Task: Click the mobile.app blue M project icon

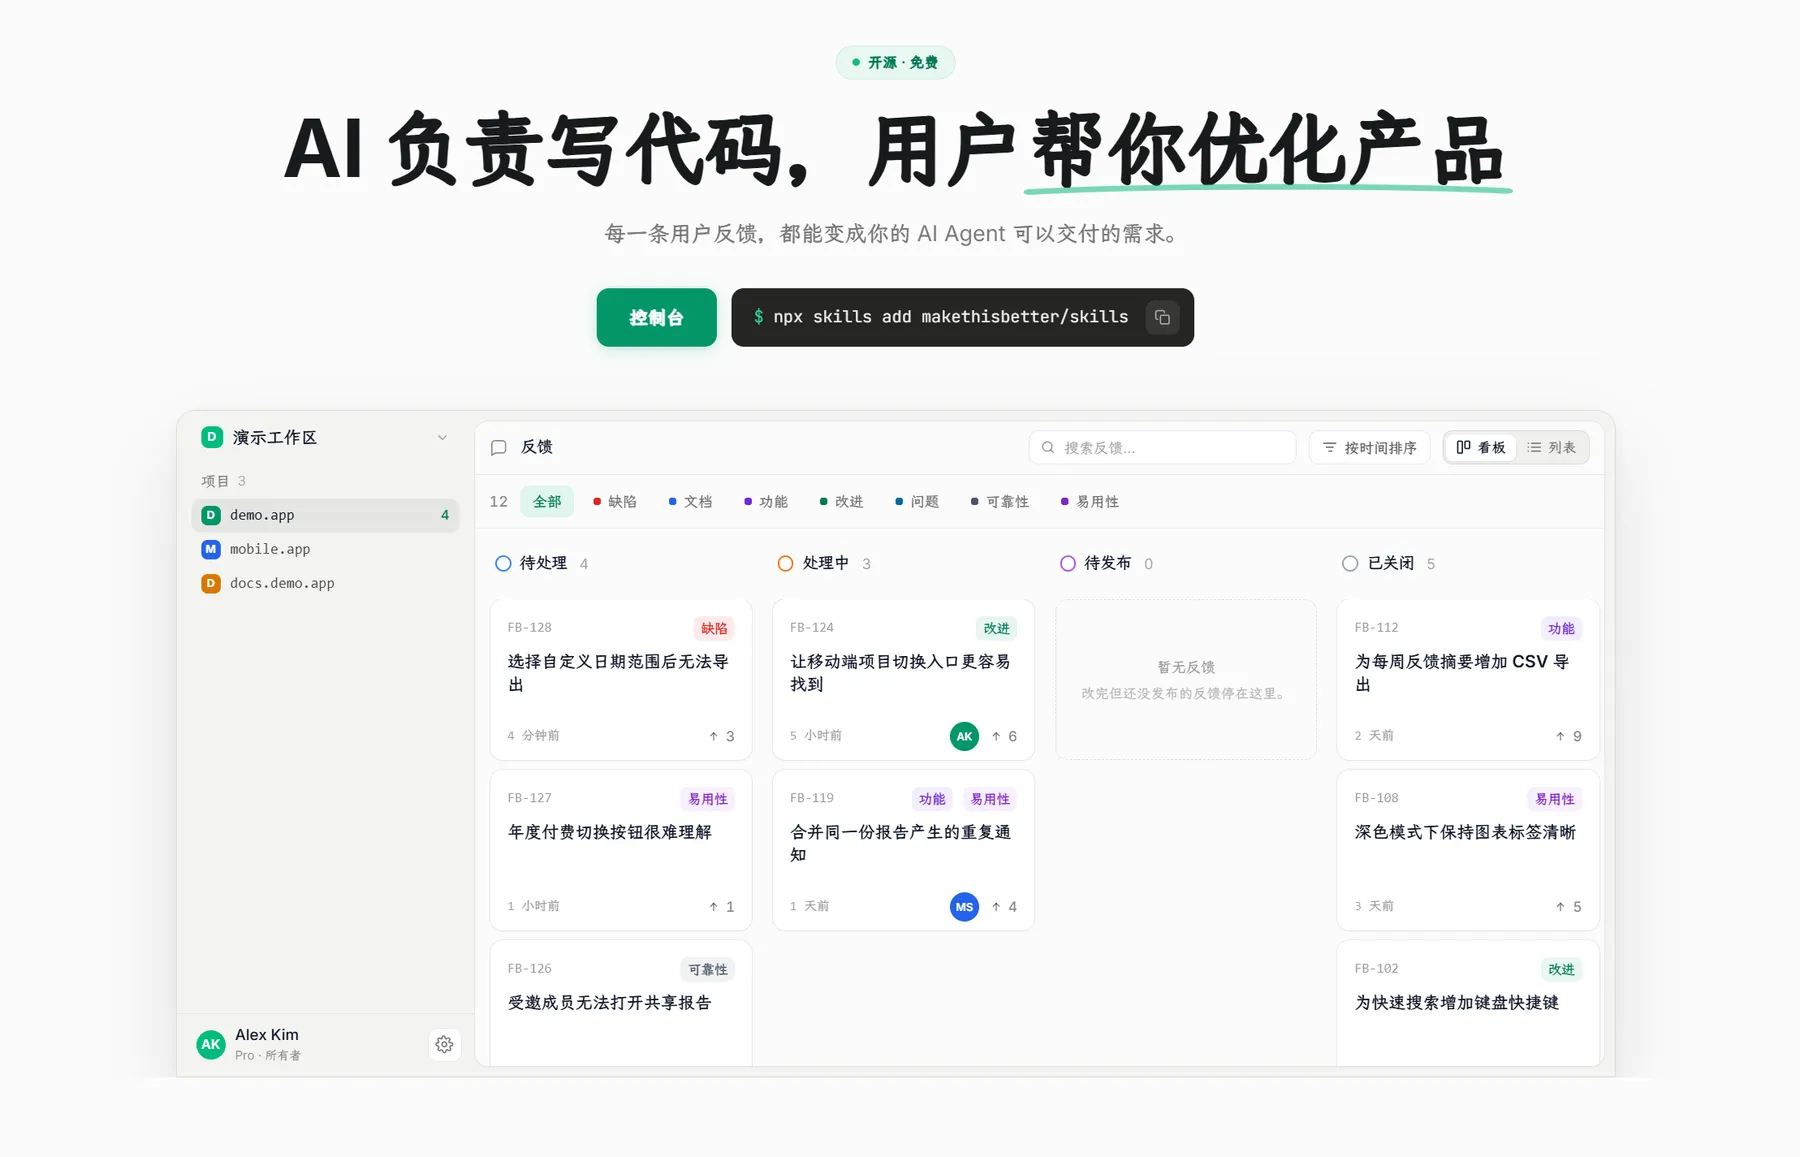Action: point(211,549)
